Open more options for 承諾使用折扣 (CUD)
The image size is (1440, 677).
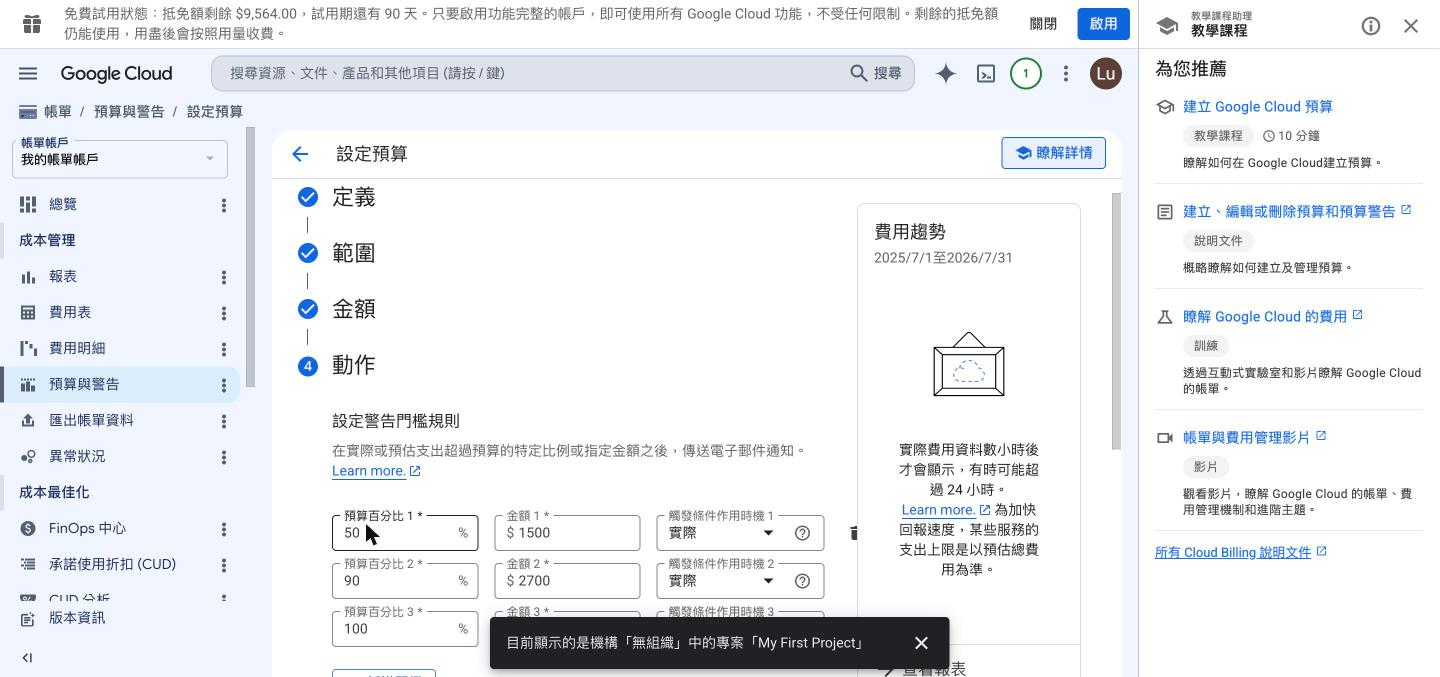[x=224, y=565]
